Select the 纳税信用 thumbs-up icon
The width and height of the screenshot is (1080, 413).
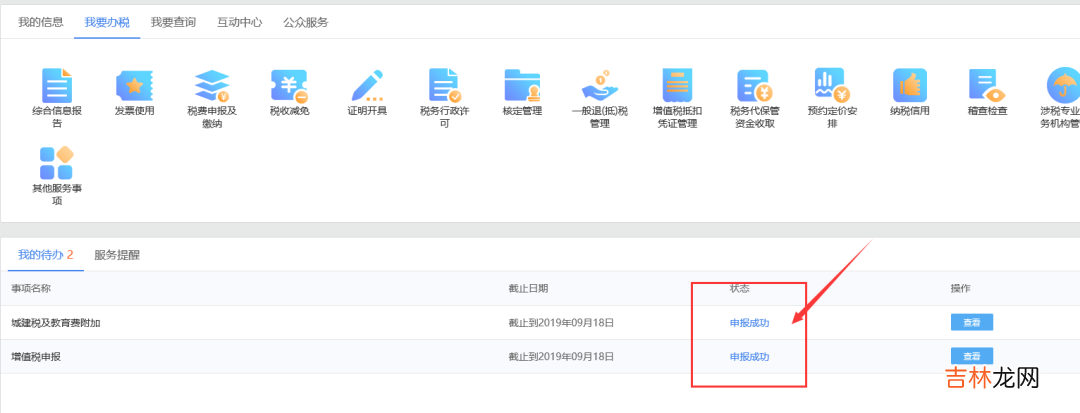[909, 87]
